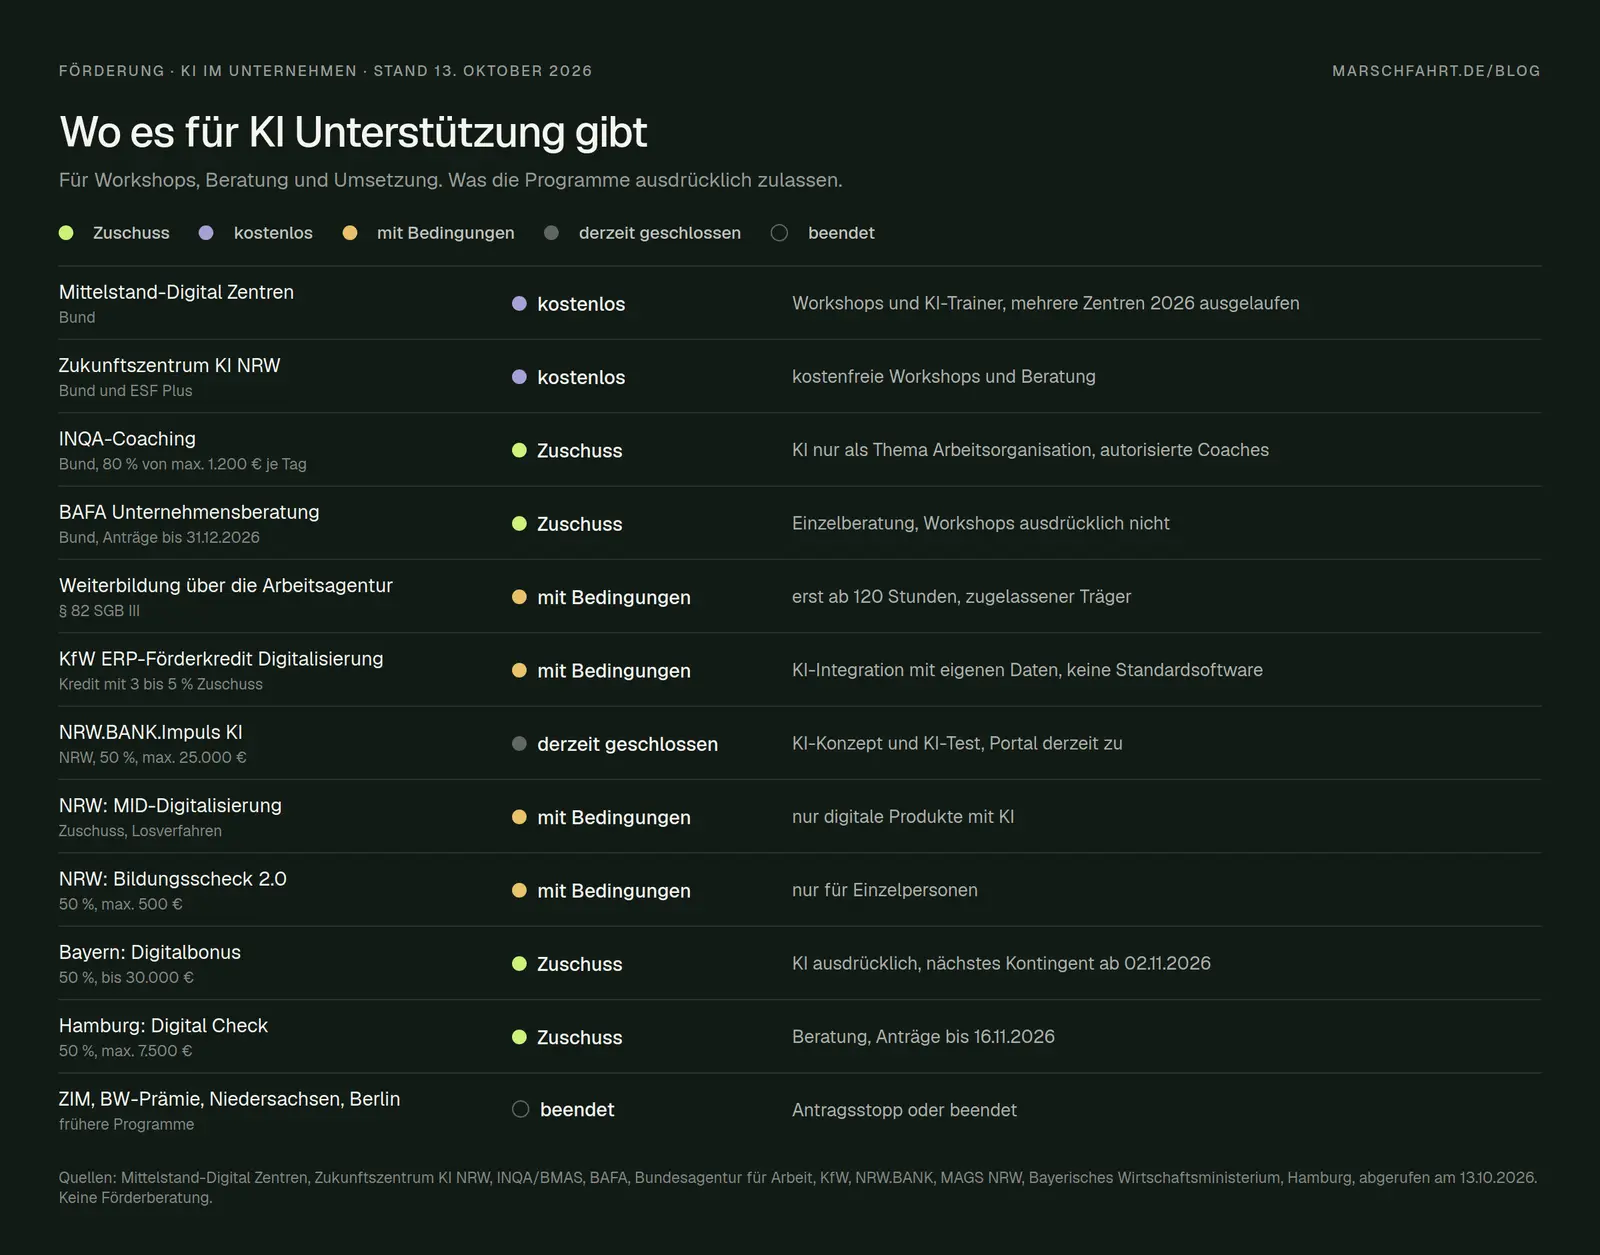The width and height of the screenshot is (1600, 1255).
Task: Click Weiterbildung über die Arbeitsagentur
Action: 226,585
